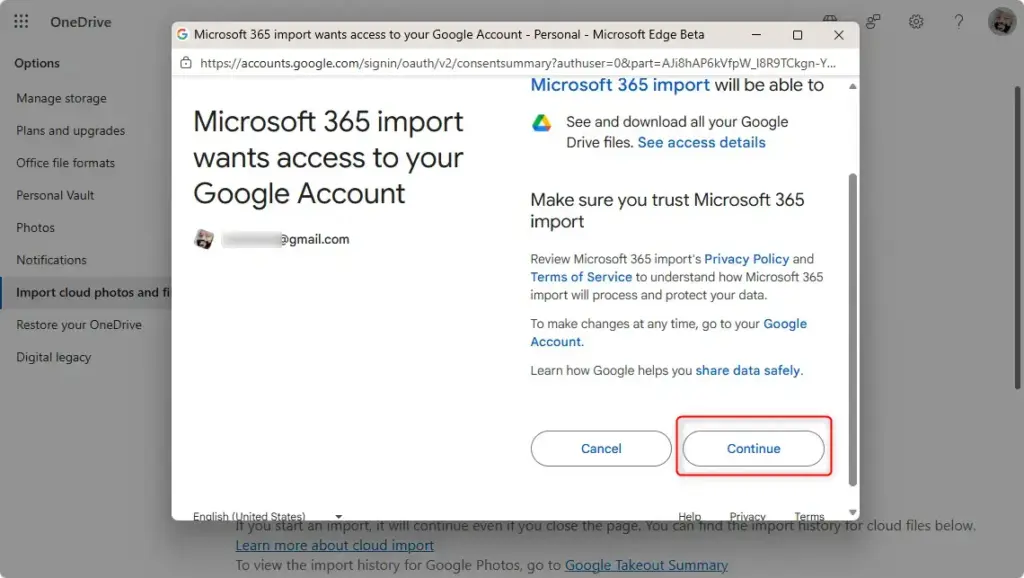1024x578 pixels.
Task: Open the English (United States) language dropdown
Action: (x=267, y=515)
